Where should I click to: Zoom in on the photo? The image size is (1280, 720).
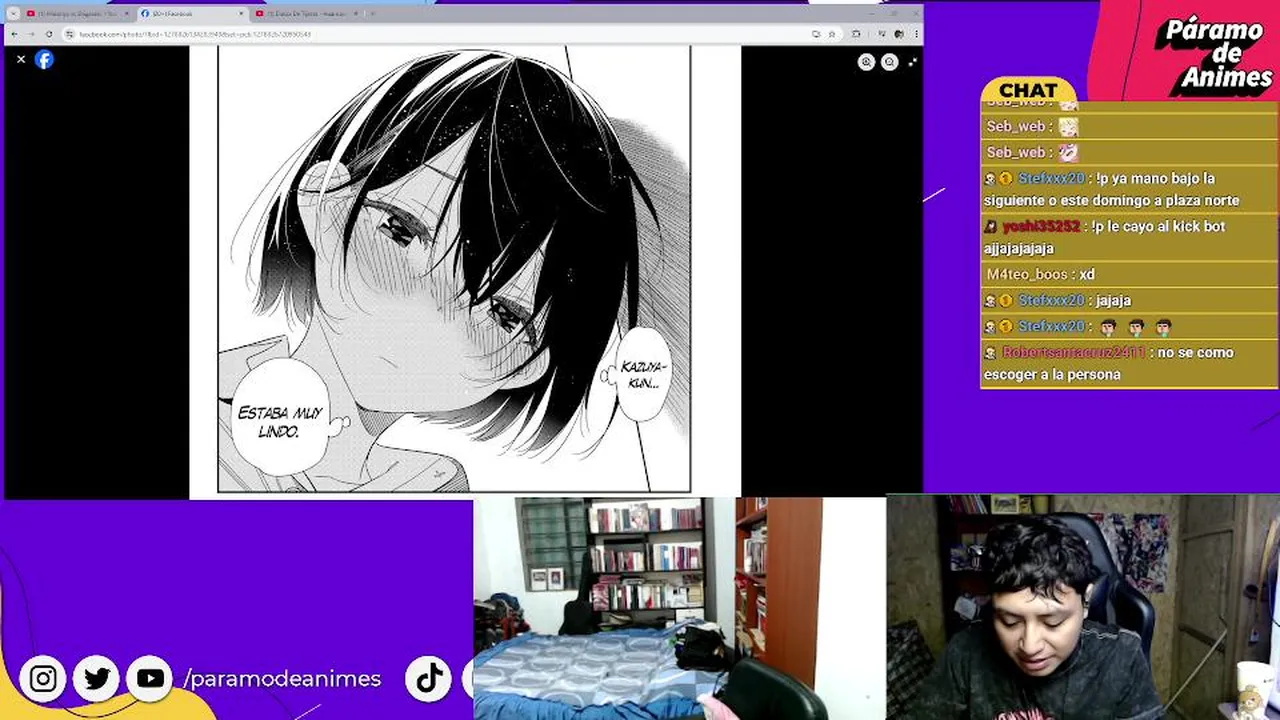(866, 62)
